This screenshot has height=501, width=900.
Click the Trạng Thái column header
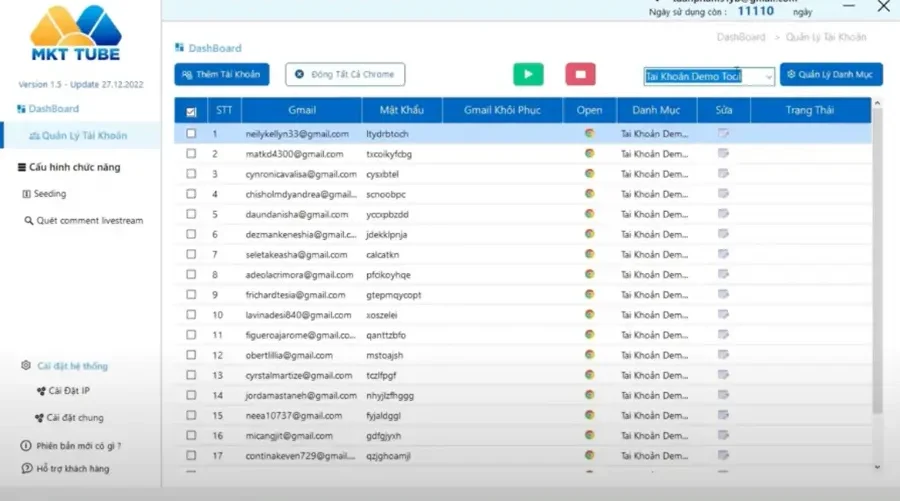coord(810,110)
